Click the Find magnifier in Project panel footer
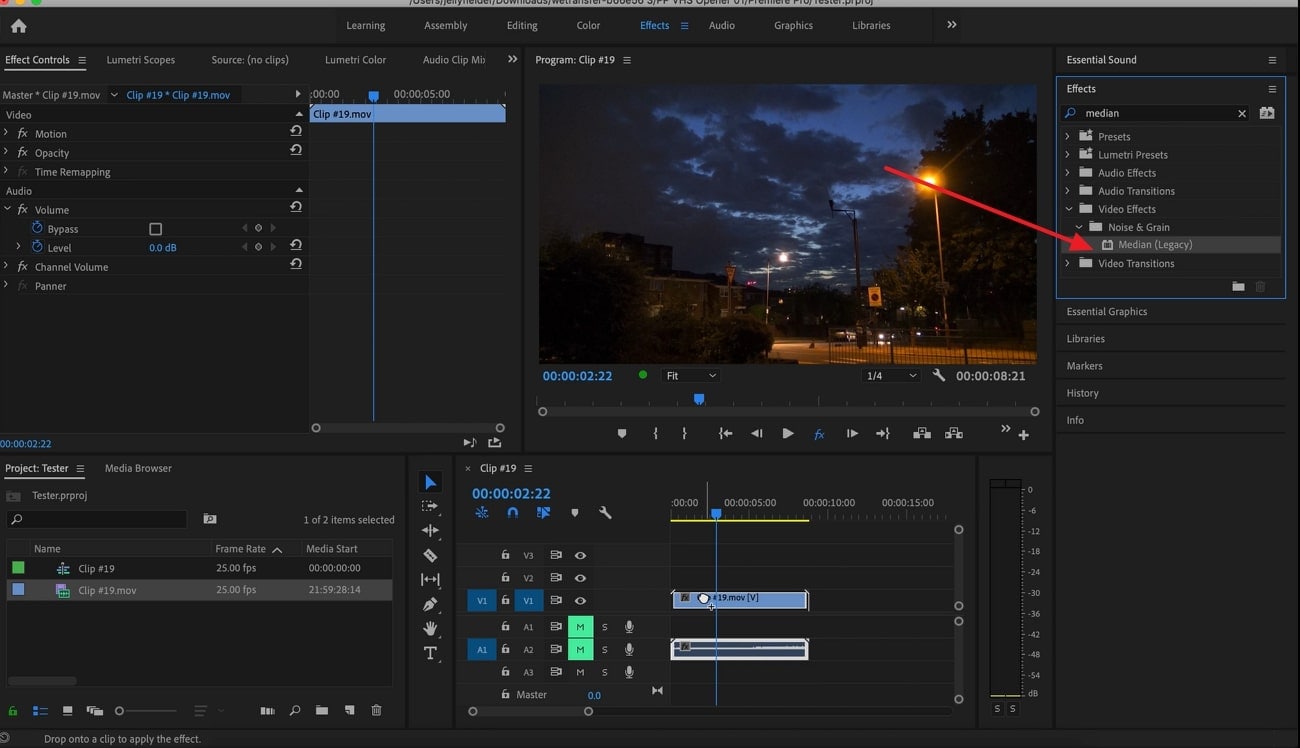This screenshot has height=748, width=1300. 295,711
